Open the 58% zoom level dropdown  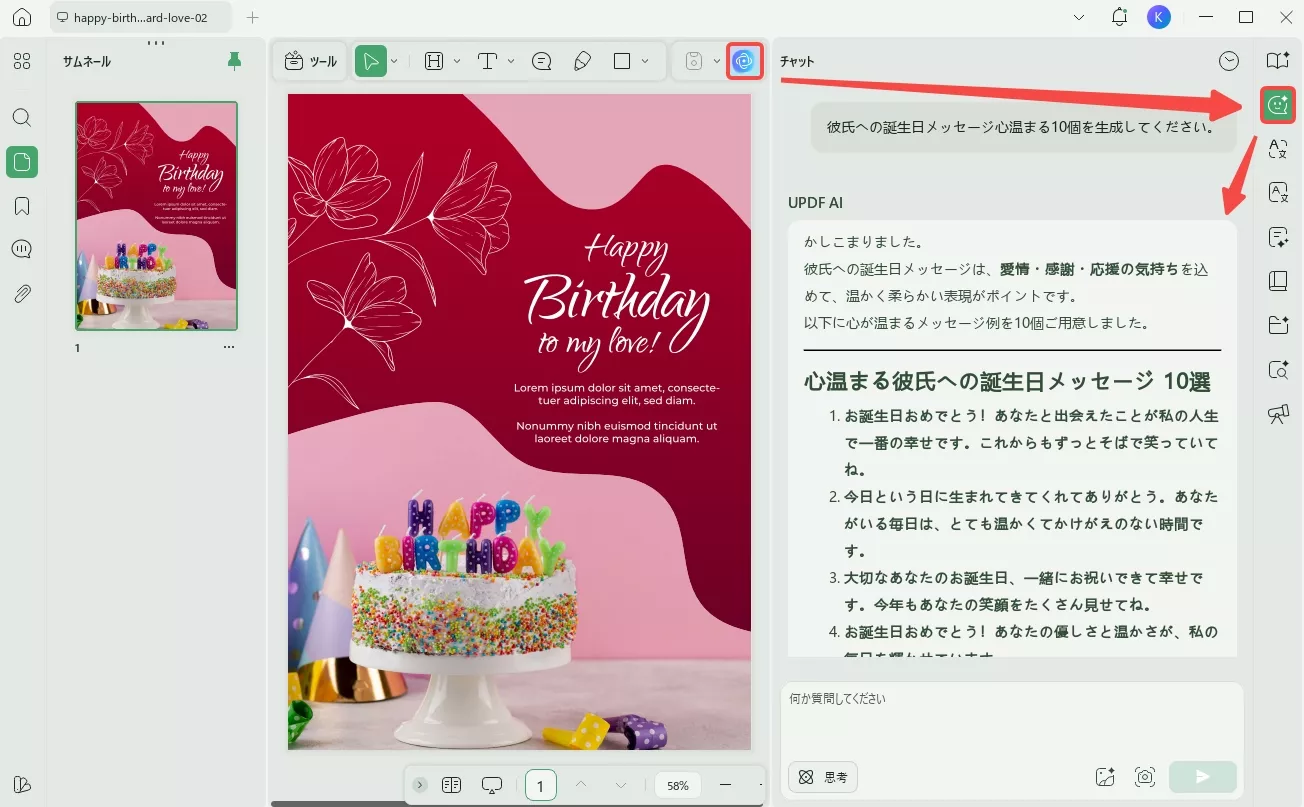(x=678, y=785)
